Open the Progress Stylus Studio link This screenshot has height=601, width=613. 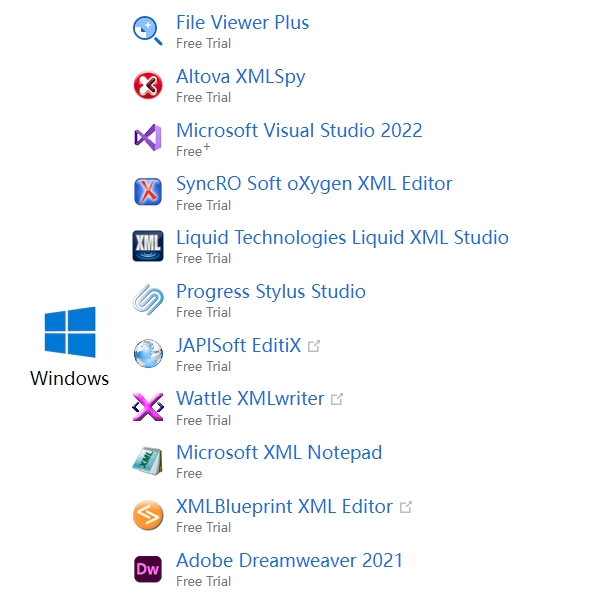tap(271, 292)
